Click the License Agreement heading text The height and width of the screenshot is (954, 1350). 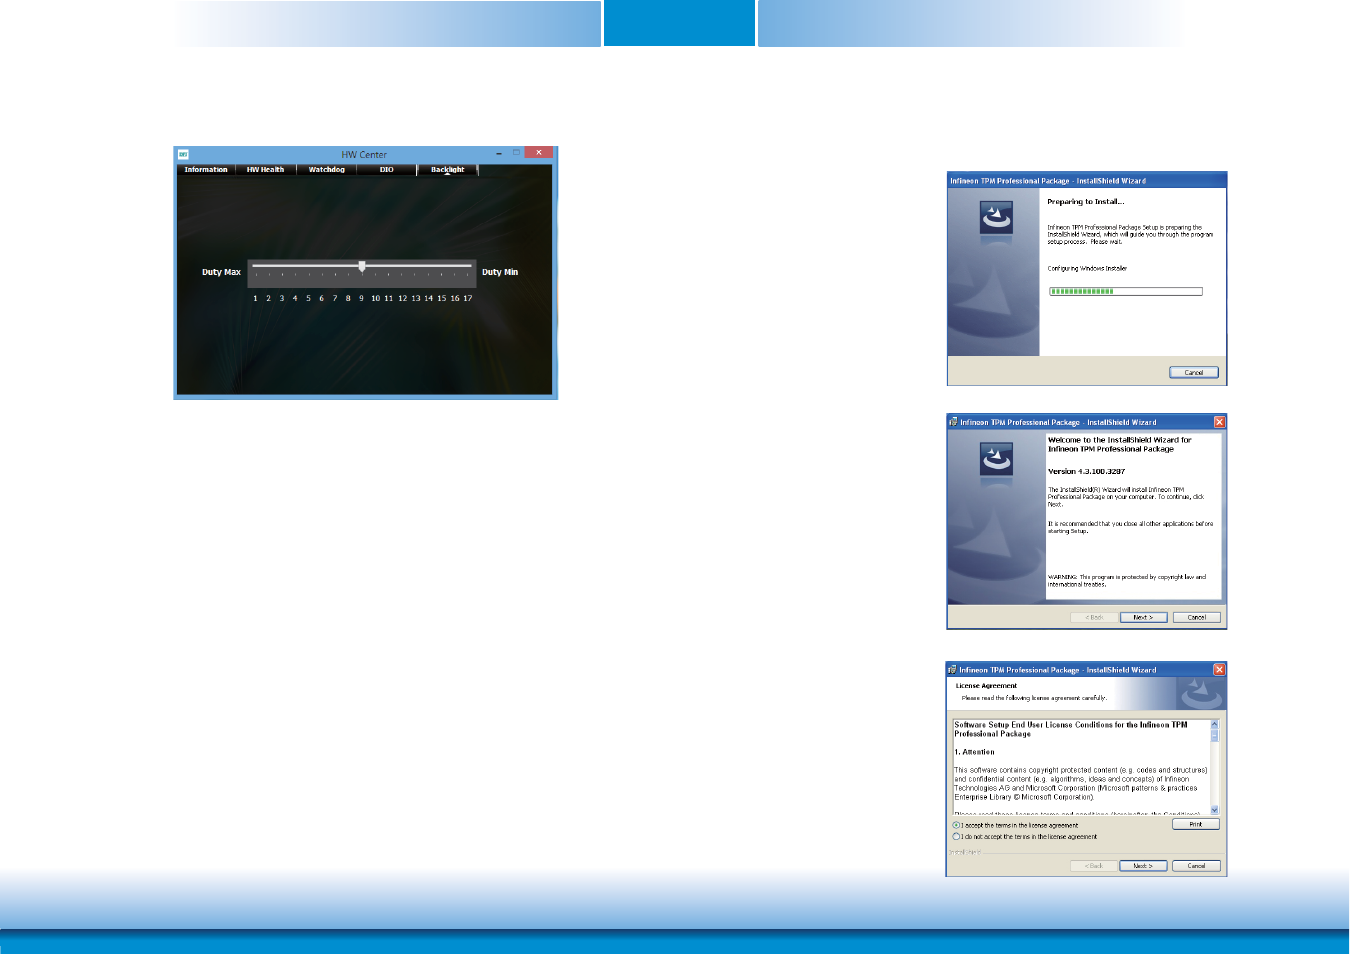pos(986,686)
